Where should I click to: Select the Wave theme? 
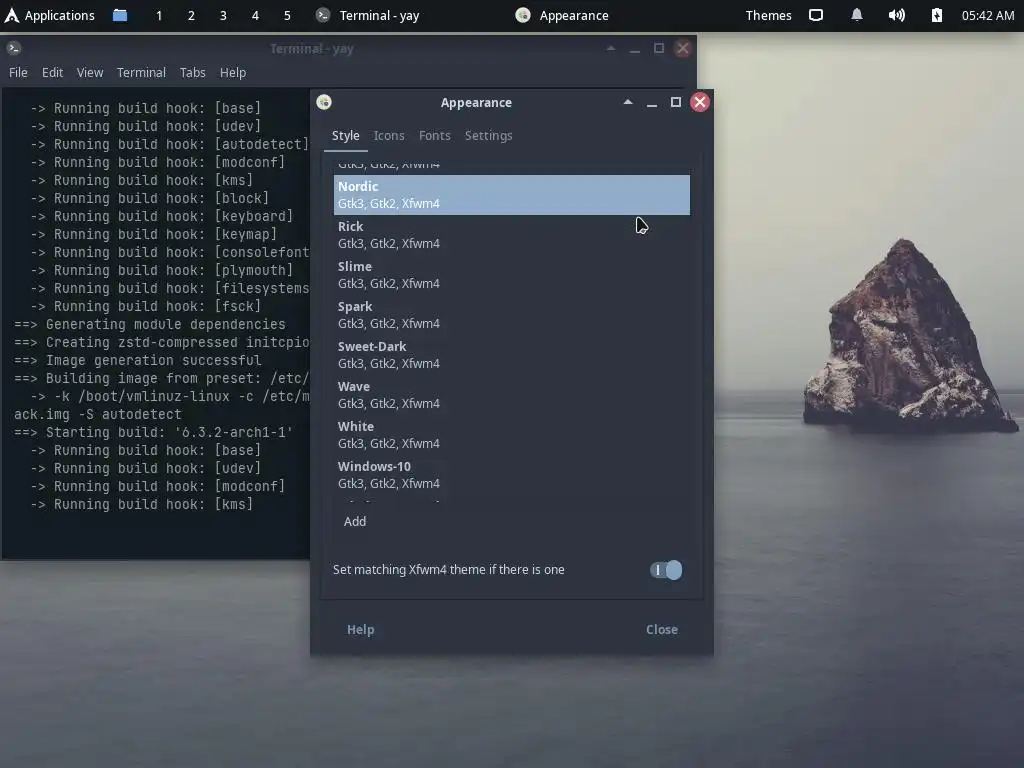[x=511, y=394]
